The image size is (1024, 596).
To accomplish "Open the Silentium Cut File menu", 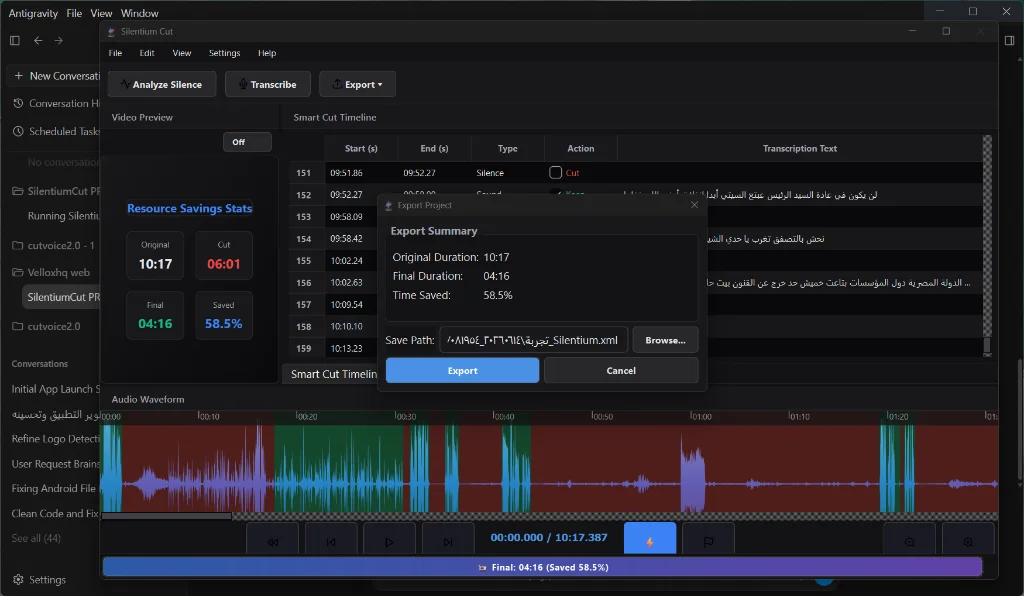I will [x=115, y=53].
